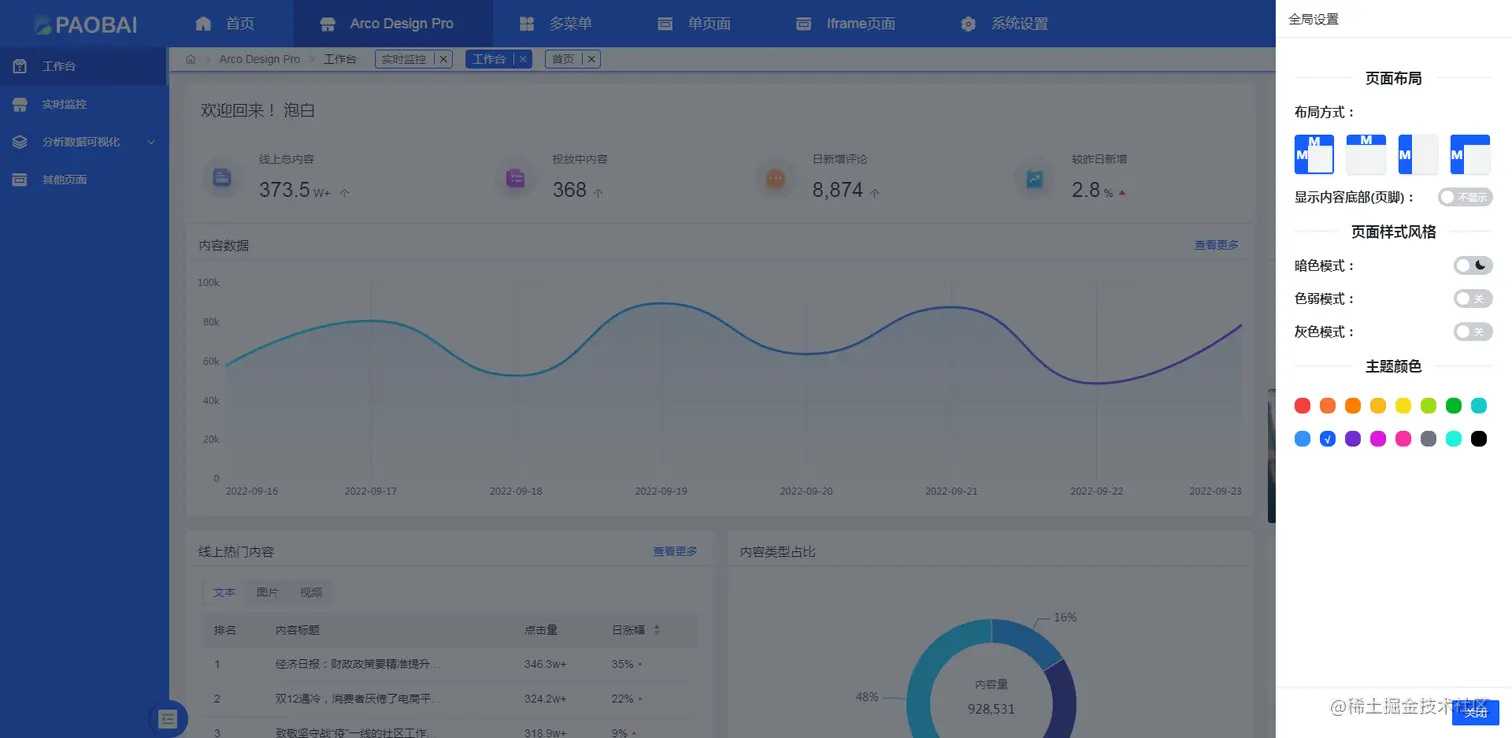Select the 图片 tab in popular content

pyautogui.click(x=267, y=592)
